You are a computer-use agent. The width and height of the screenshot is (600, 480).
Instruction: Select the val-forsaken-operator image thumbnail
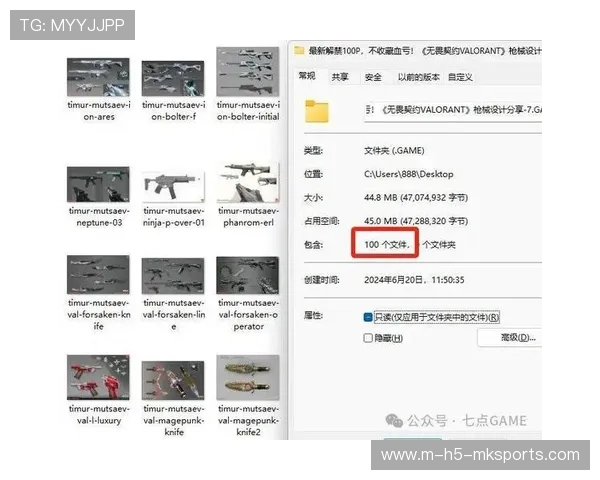coord(248,275)
